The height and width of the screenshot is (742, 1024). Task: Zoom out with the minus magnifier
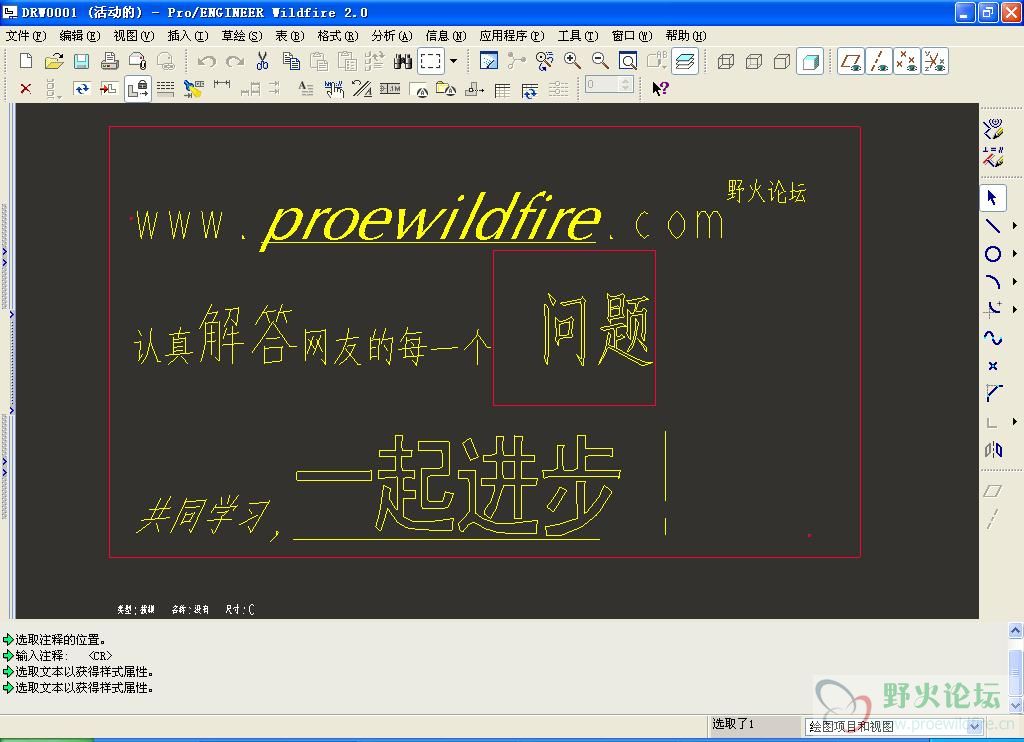pos(600,61)
